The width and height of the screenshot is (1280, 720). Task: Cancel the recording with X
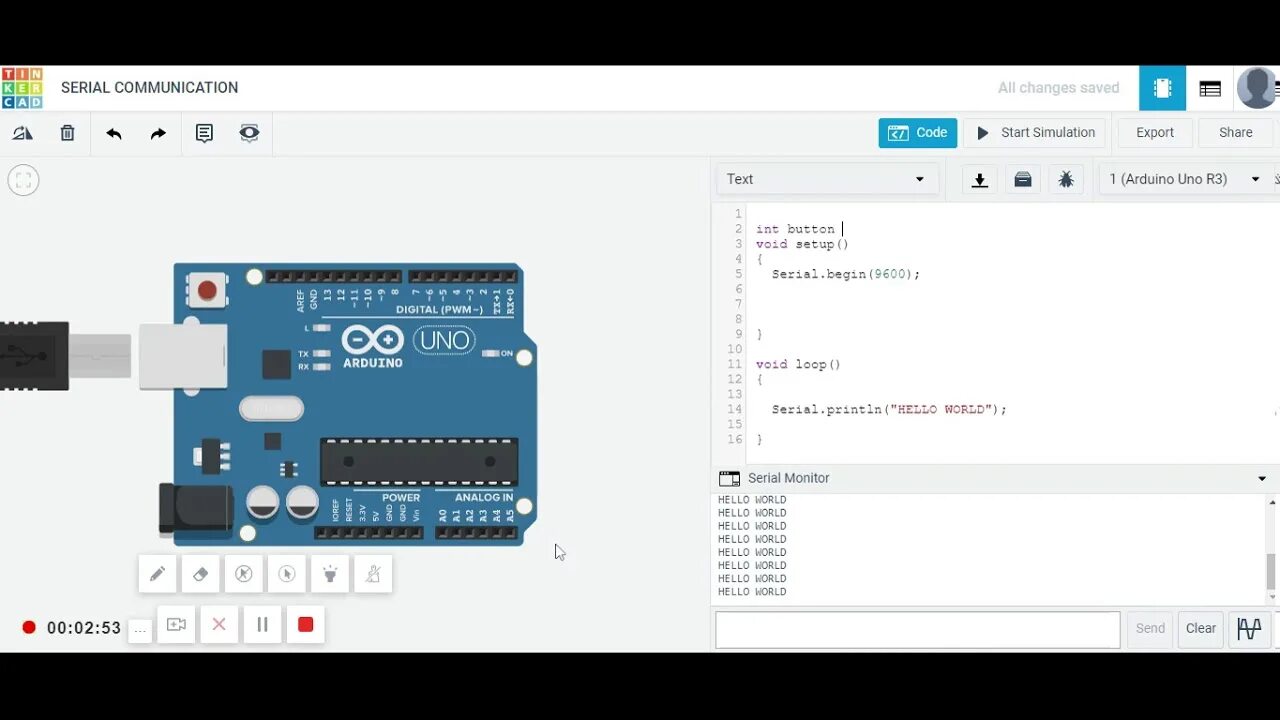coord(219,625)
